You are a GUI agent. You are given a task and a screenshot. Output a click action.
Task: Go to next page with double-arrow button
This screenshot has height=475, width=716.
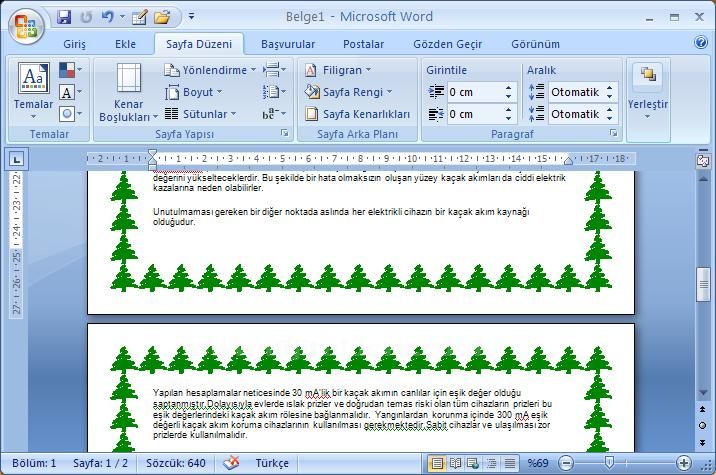[x=703, y=442]
